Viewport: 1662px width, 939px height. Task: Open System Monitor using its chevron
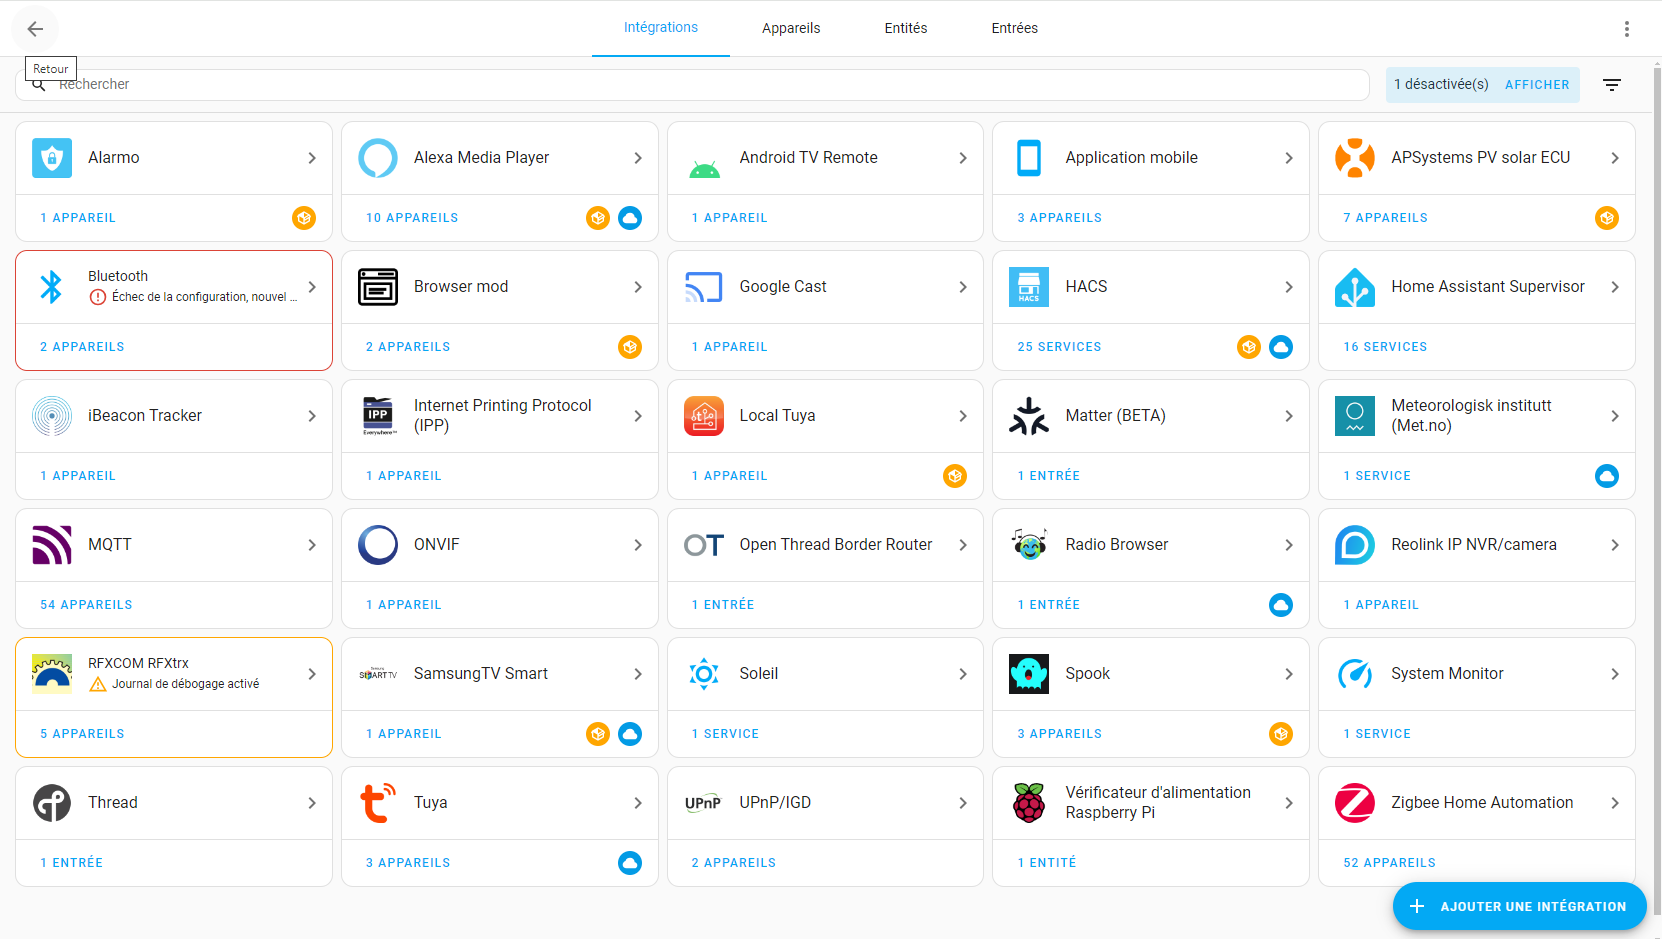pos(1614,674)
